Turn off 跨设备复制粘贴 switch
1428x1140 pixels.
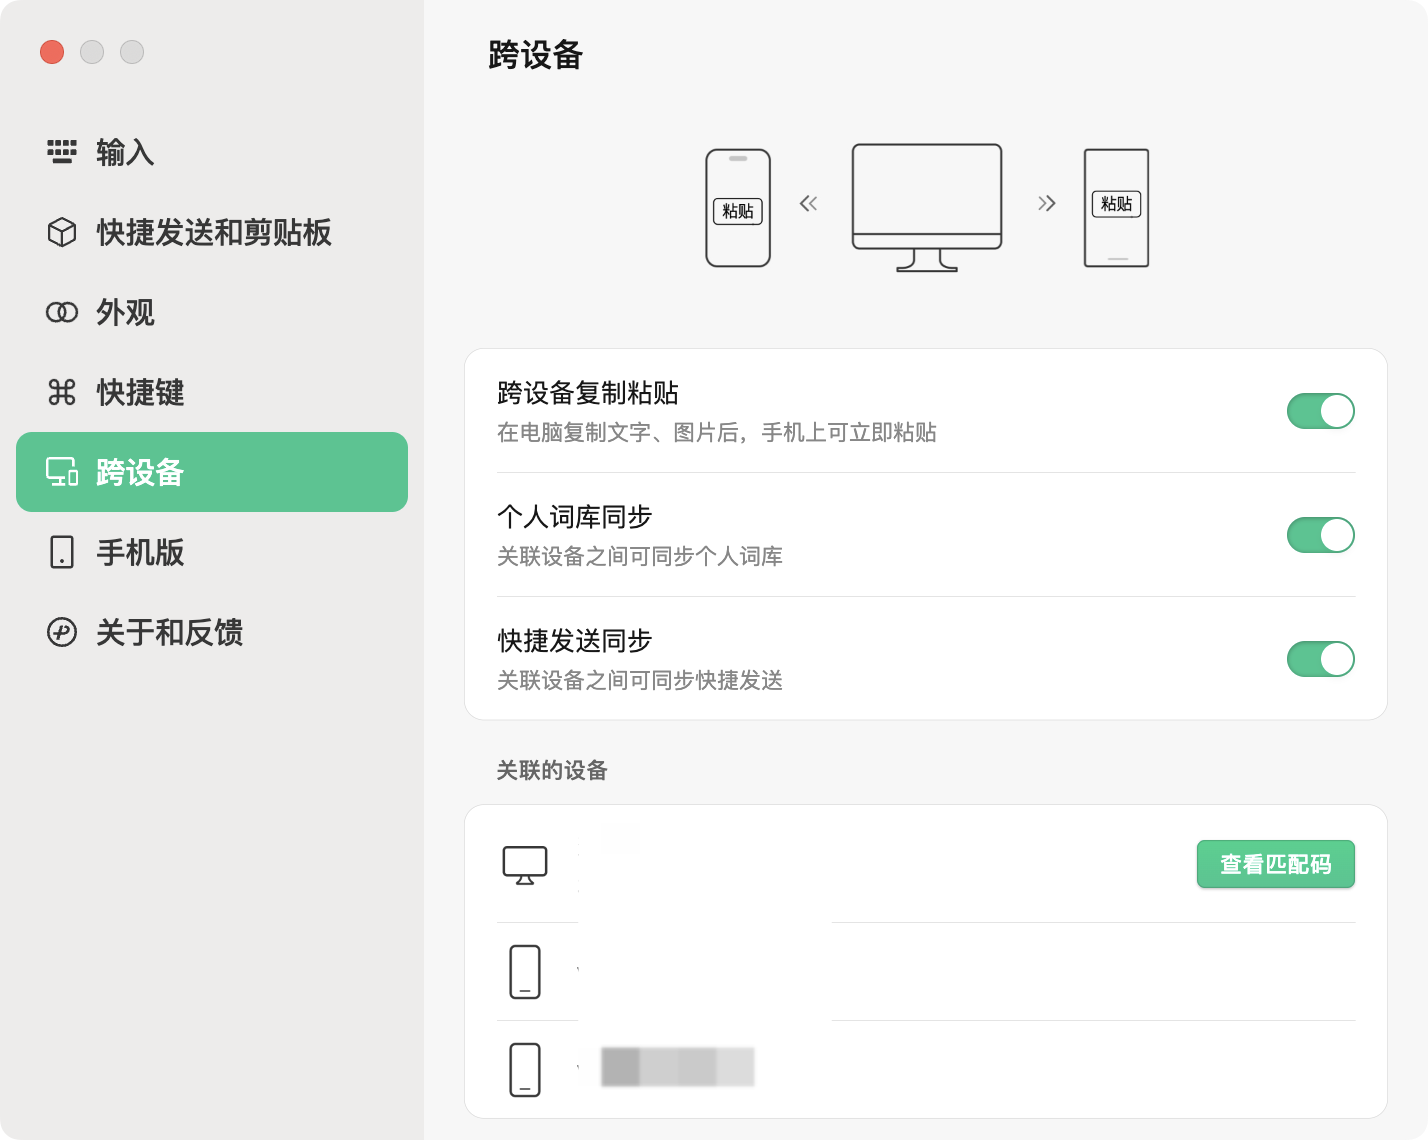coord(1321,411)
